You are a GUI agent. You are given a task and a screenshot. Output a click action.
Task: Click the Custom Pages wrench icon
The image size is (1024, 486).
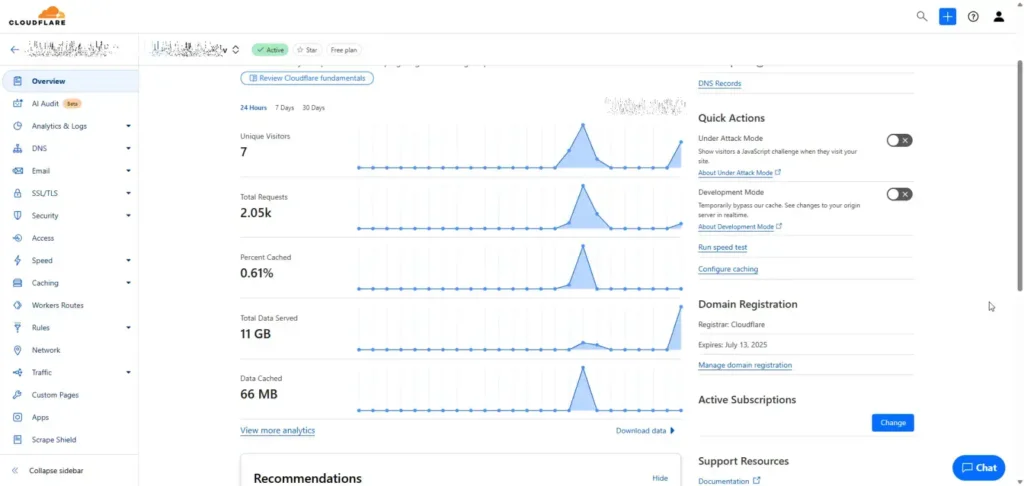pyautogui.click(x=18, y=395)
